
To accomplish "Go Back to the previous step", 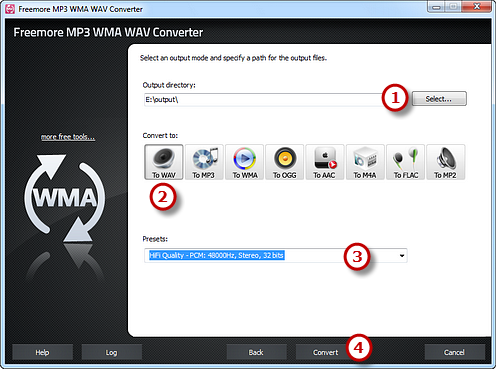I will tap(256, 352).
